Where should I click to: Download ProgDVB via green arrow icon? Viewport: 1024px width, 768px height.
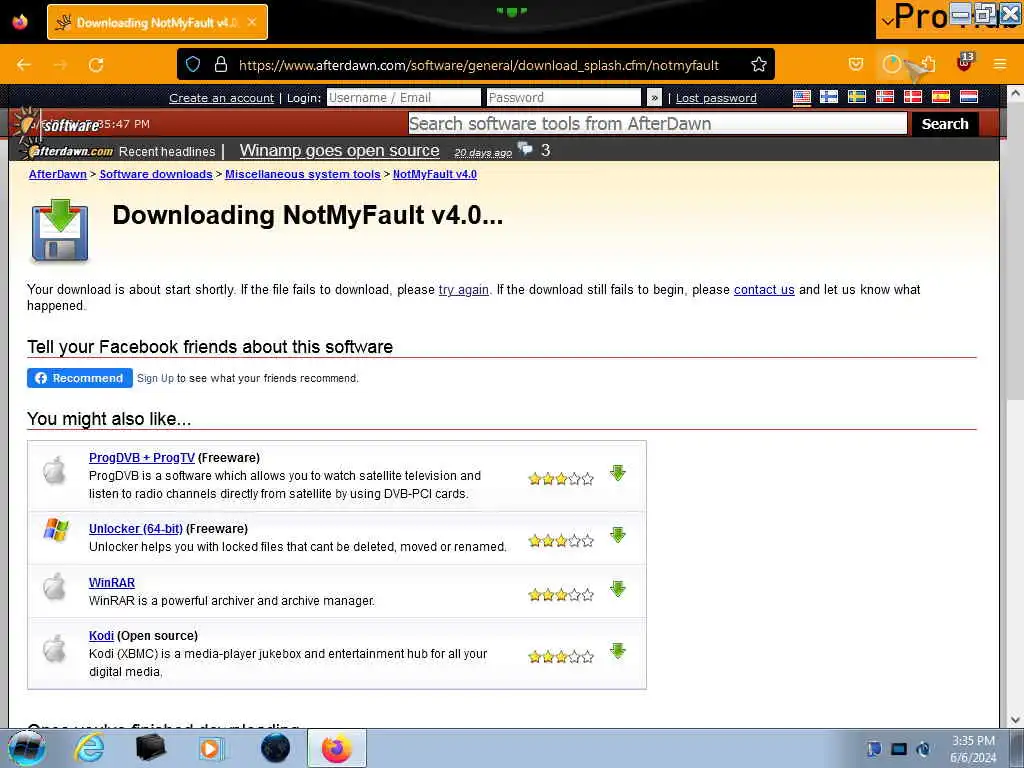click(x=618, y=473)
